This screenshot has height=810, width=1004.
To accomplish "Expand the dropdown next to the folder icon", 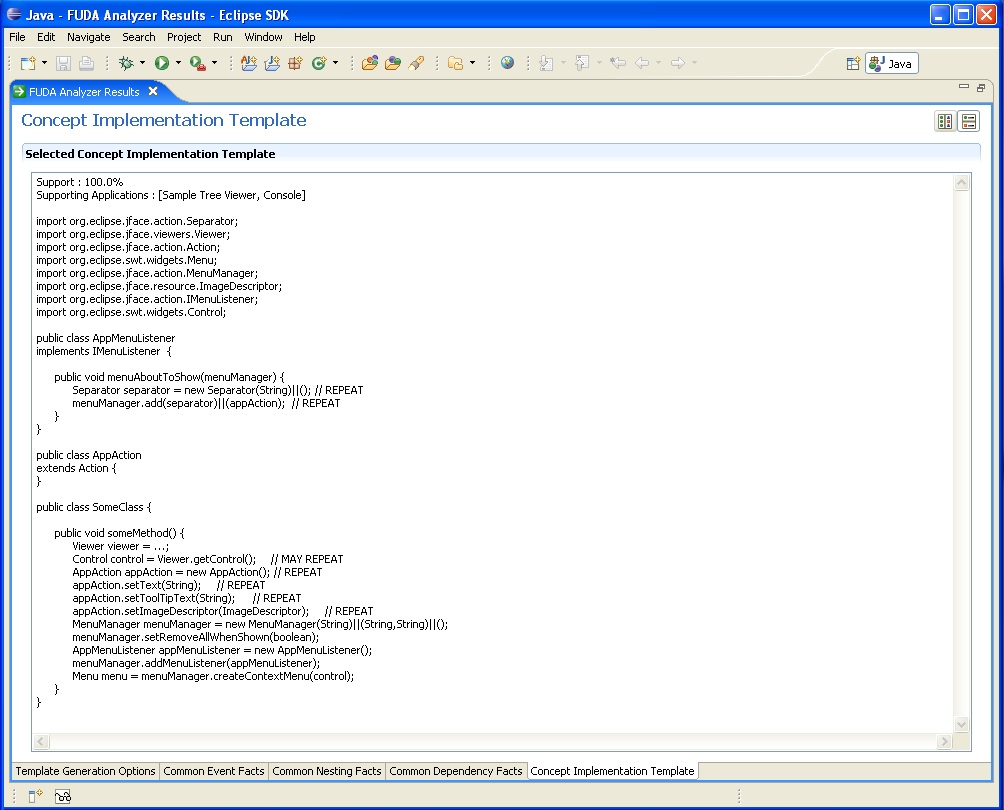I will tap(473, 63).
